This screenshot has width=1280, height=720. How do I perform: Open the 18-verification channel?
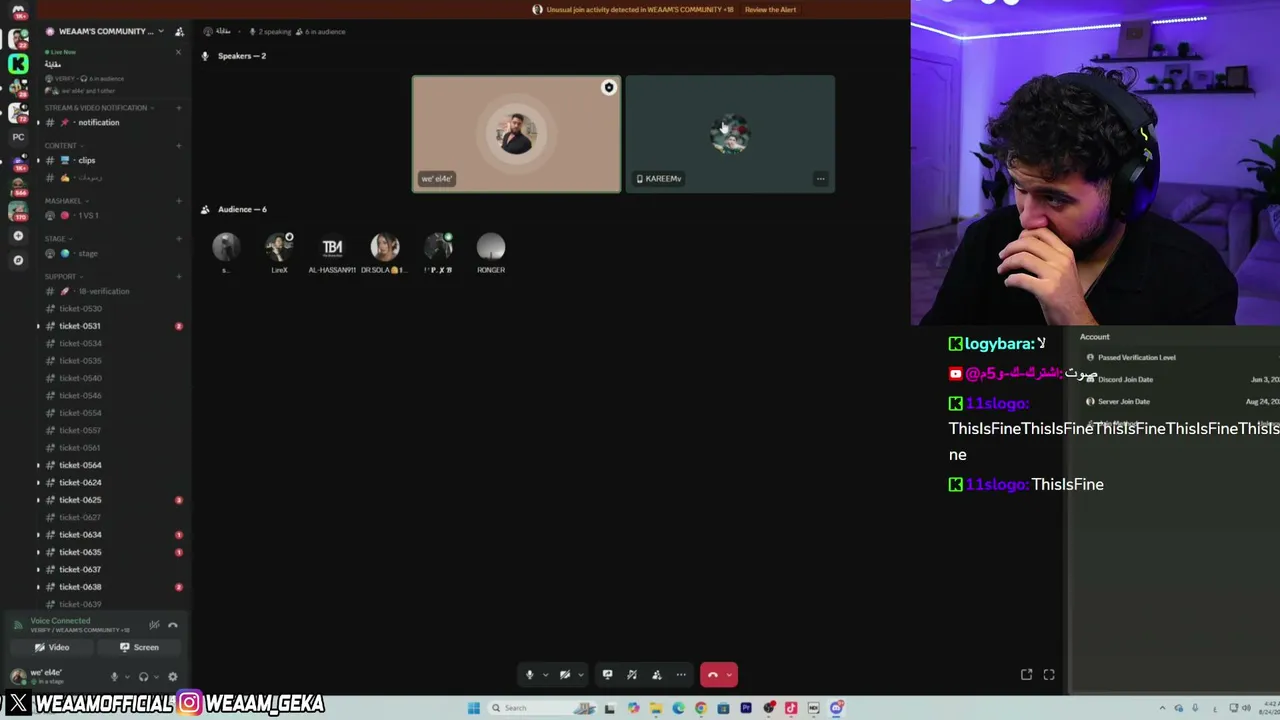(112, 292)
